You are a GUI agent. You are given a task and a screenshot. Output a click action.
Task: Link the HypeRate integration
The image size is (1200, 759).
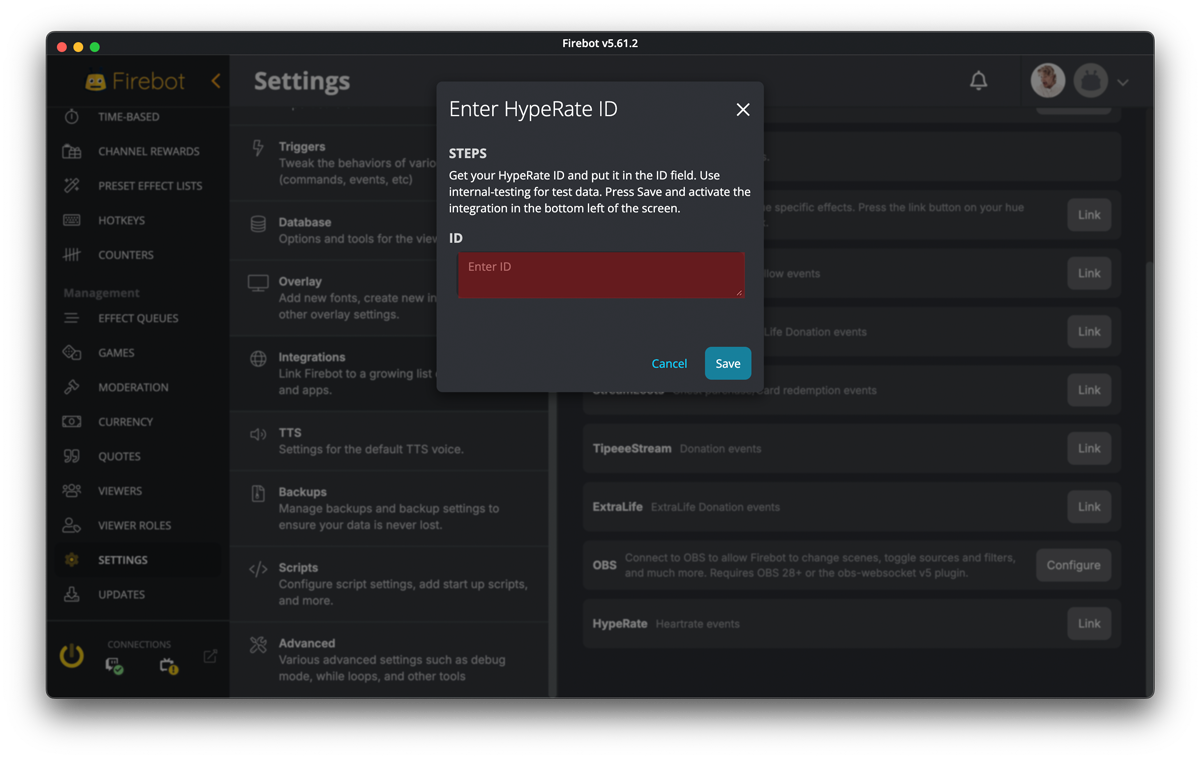tap(1089, 624)
